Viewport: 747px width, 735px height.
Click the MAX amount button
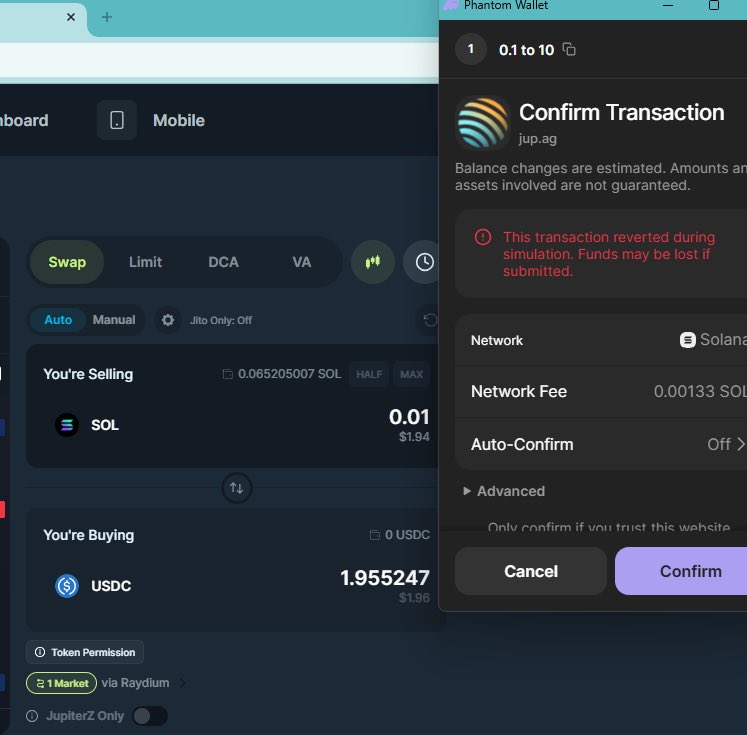[x=411, y=374]
